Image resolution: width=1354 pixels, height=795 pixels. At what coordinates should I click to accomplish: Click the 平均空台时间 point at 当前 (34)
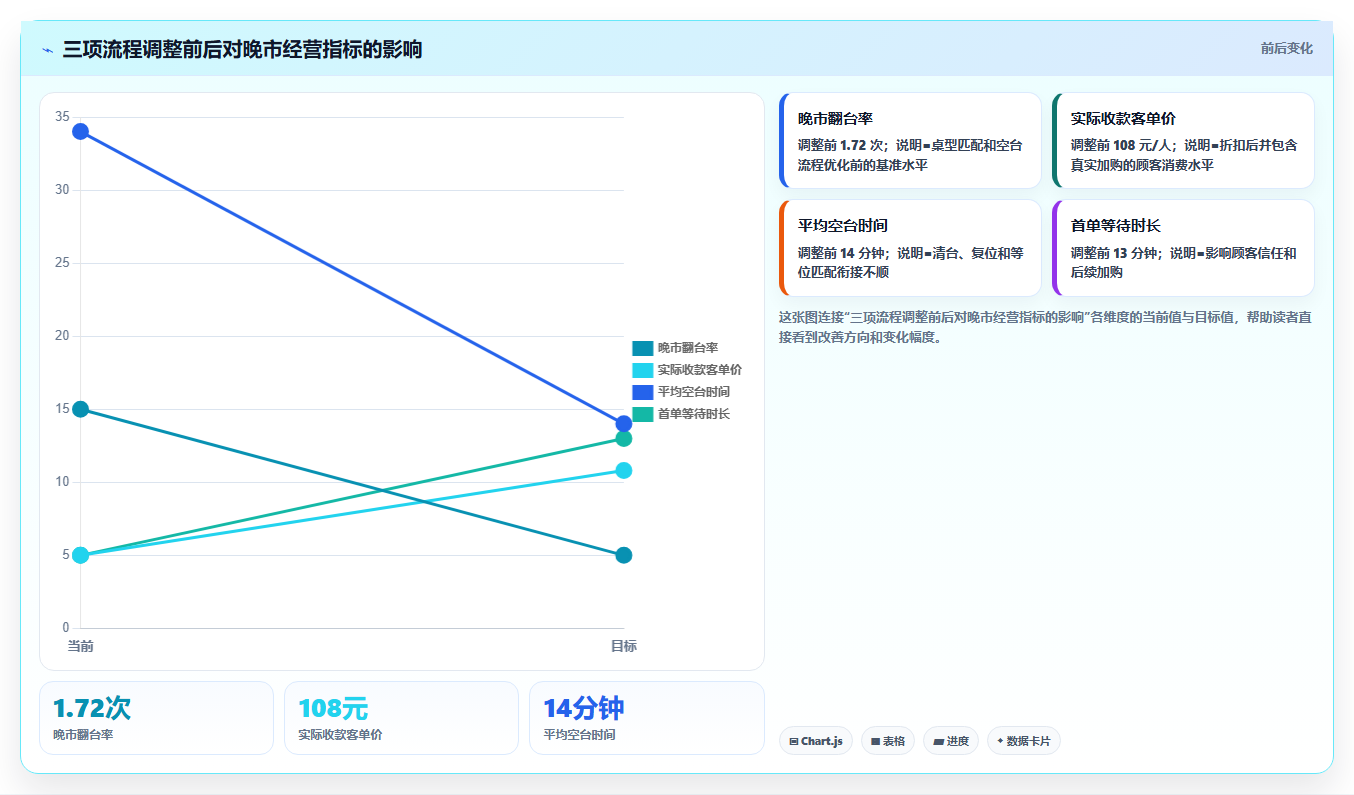pyautogui.click(x=81, y=132)
